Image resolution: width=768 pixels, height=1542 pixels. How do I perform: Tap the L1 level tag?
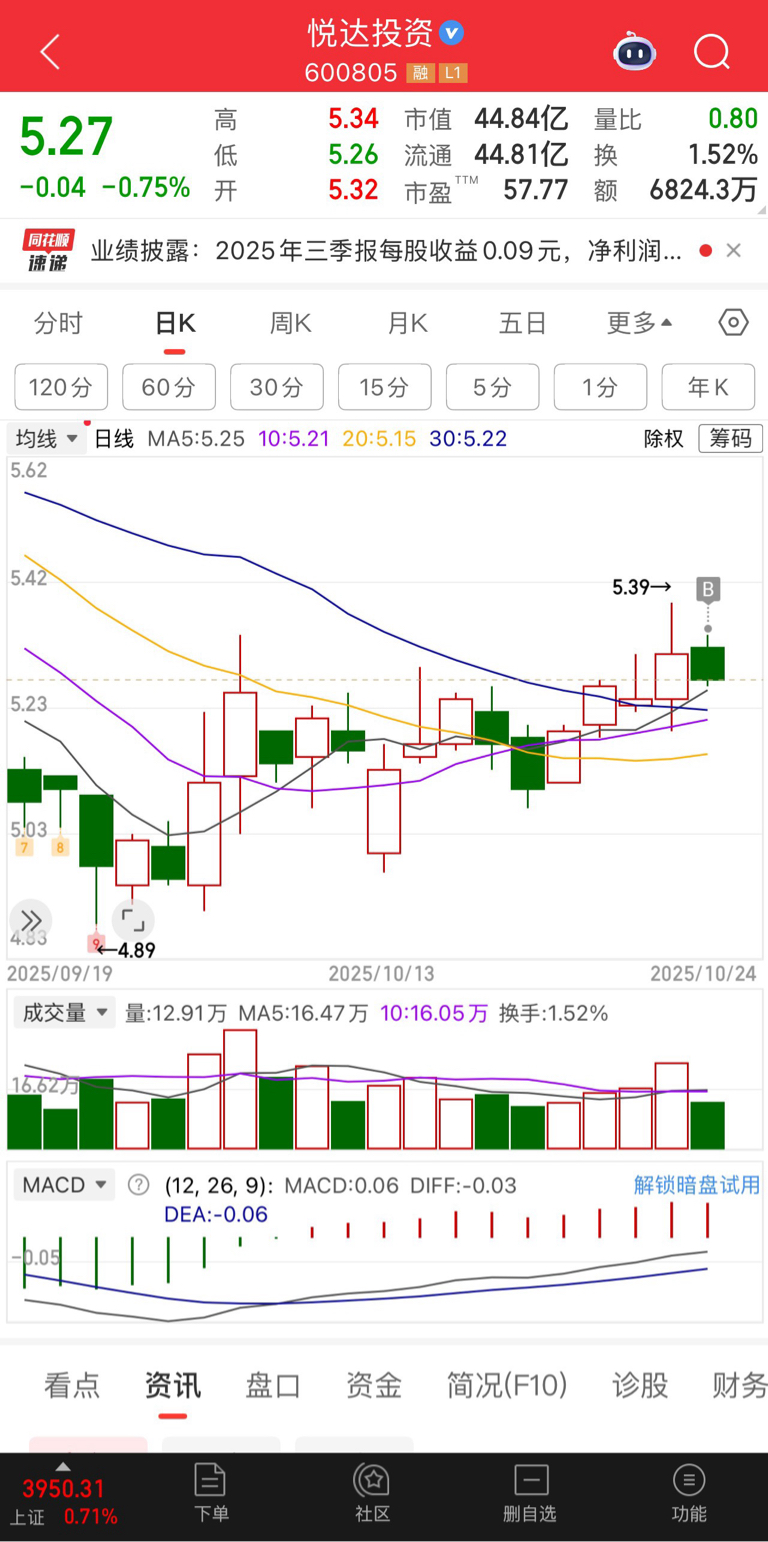coord(453,73)
